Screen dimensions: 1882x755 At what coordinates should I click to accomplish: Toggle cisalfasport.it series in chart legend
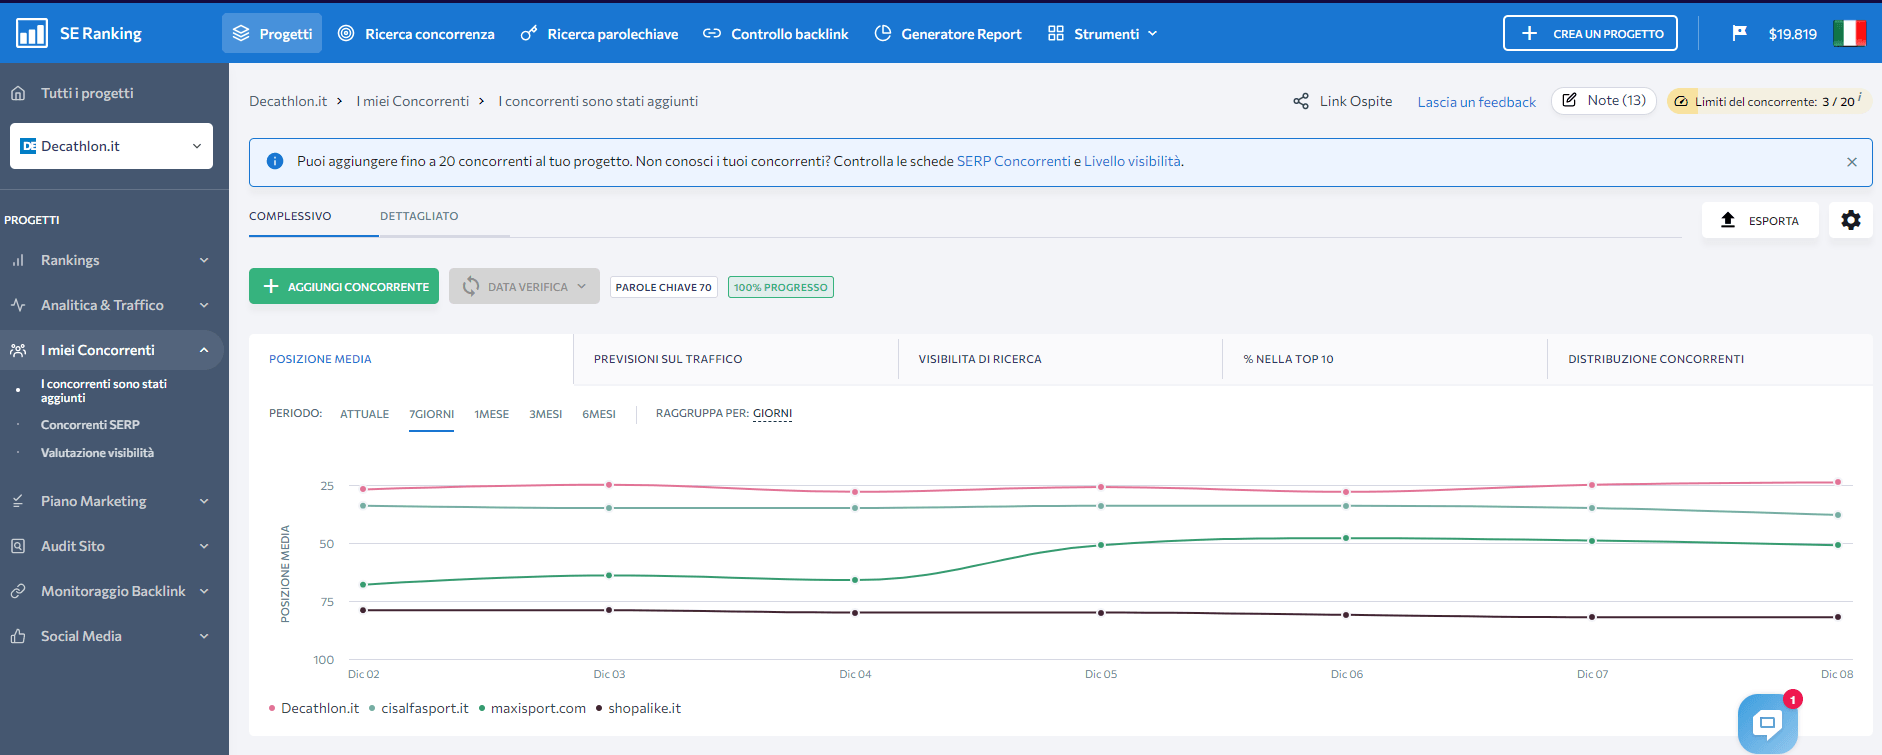(419, 708)
